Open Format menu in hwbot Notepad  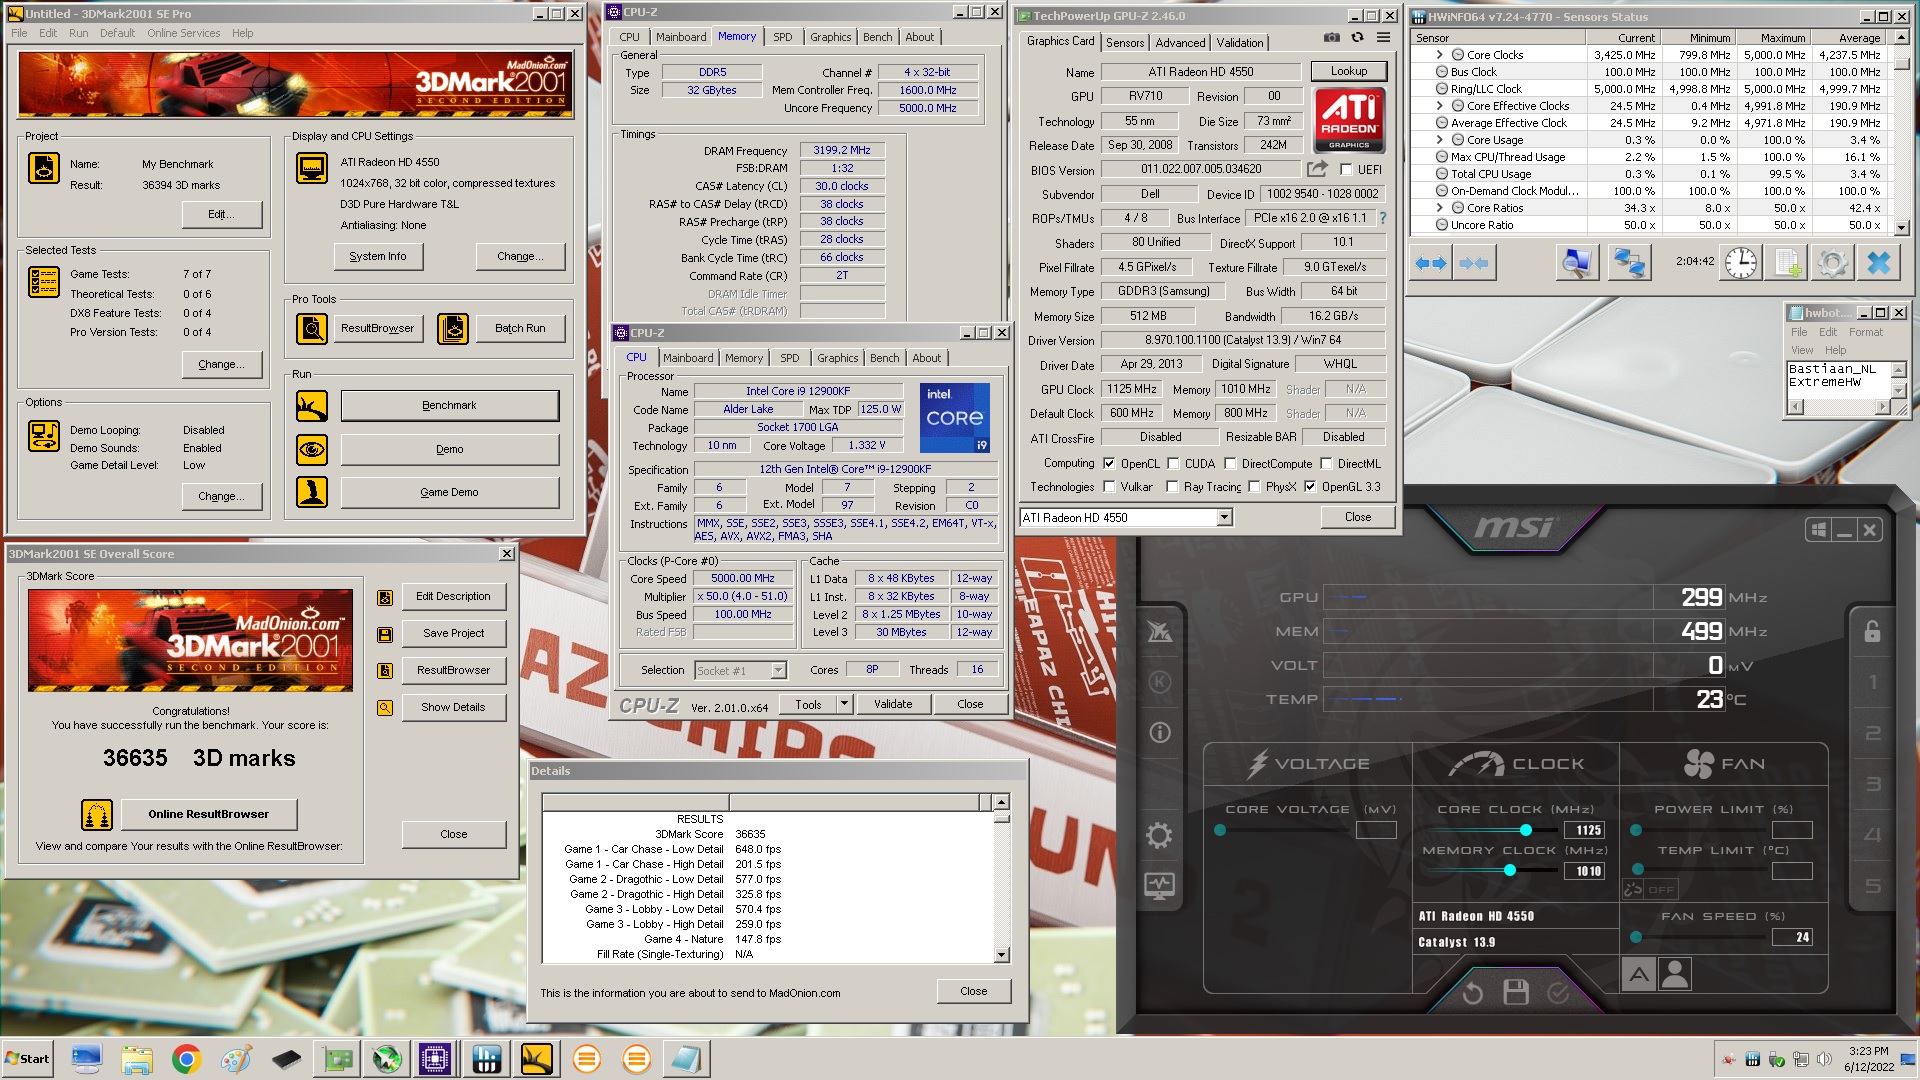pyautogui.click(x=1866, y=332)
